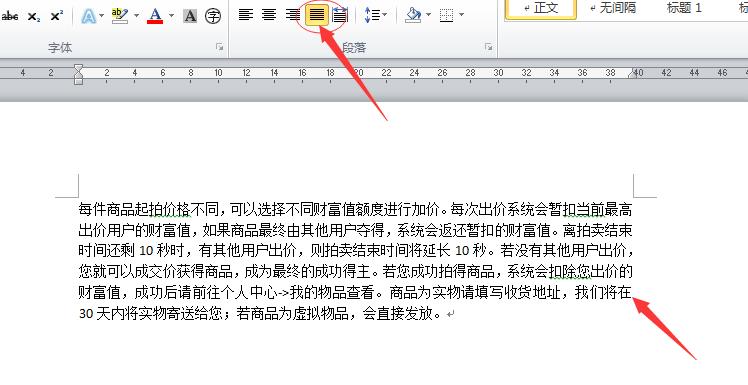The width and height of the screenshot is (748, 385).
Task: Open highlight color dropdown arrow
Action: 136,16
